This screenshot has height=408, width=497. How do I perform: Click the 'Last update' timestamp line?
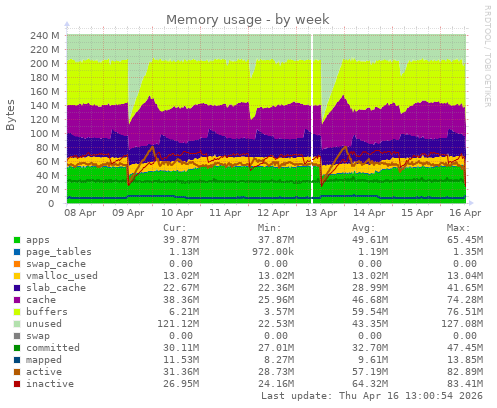pyautogui.click(x=372, y=396)
